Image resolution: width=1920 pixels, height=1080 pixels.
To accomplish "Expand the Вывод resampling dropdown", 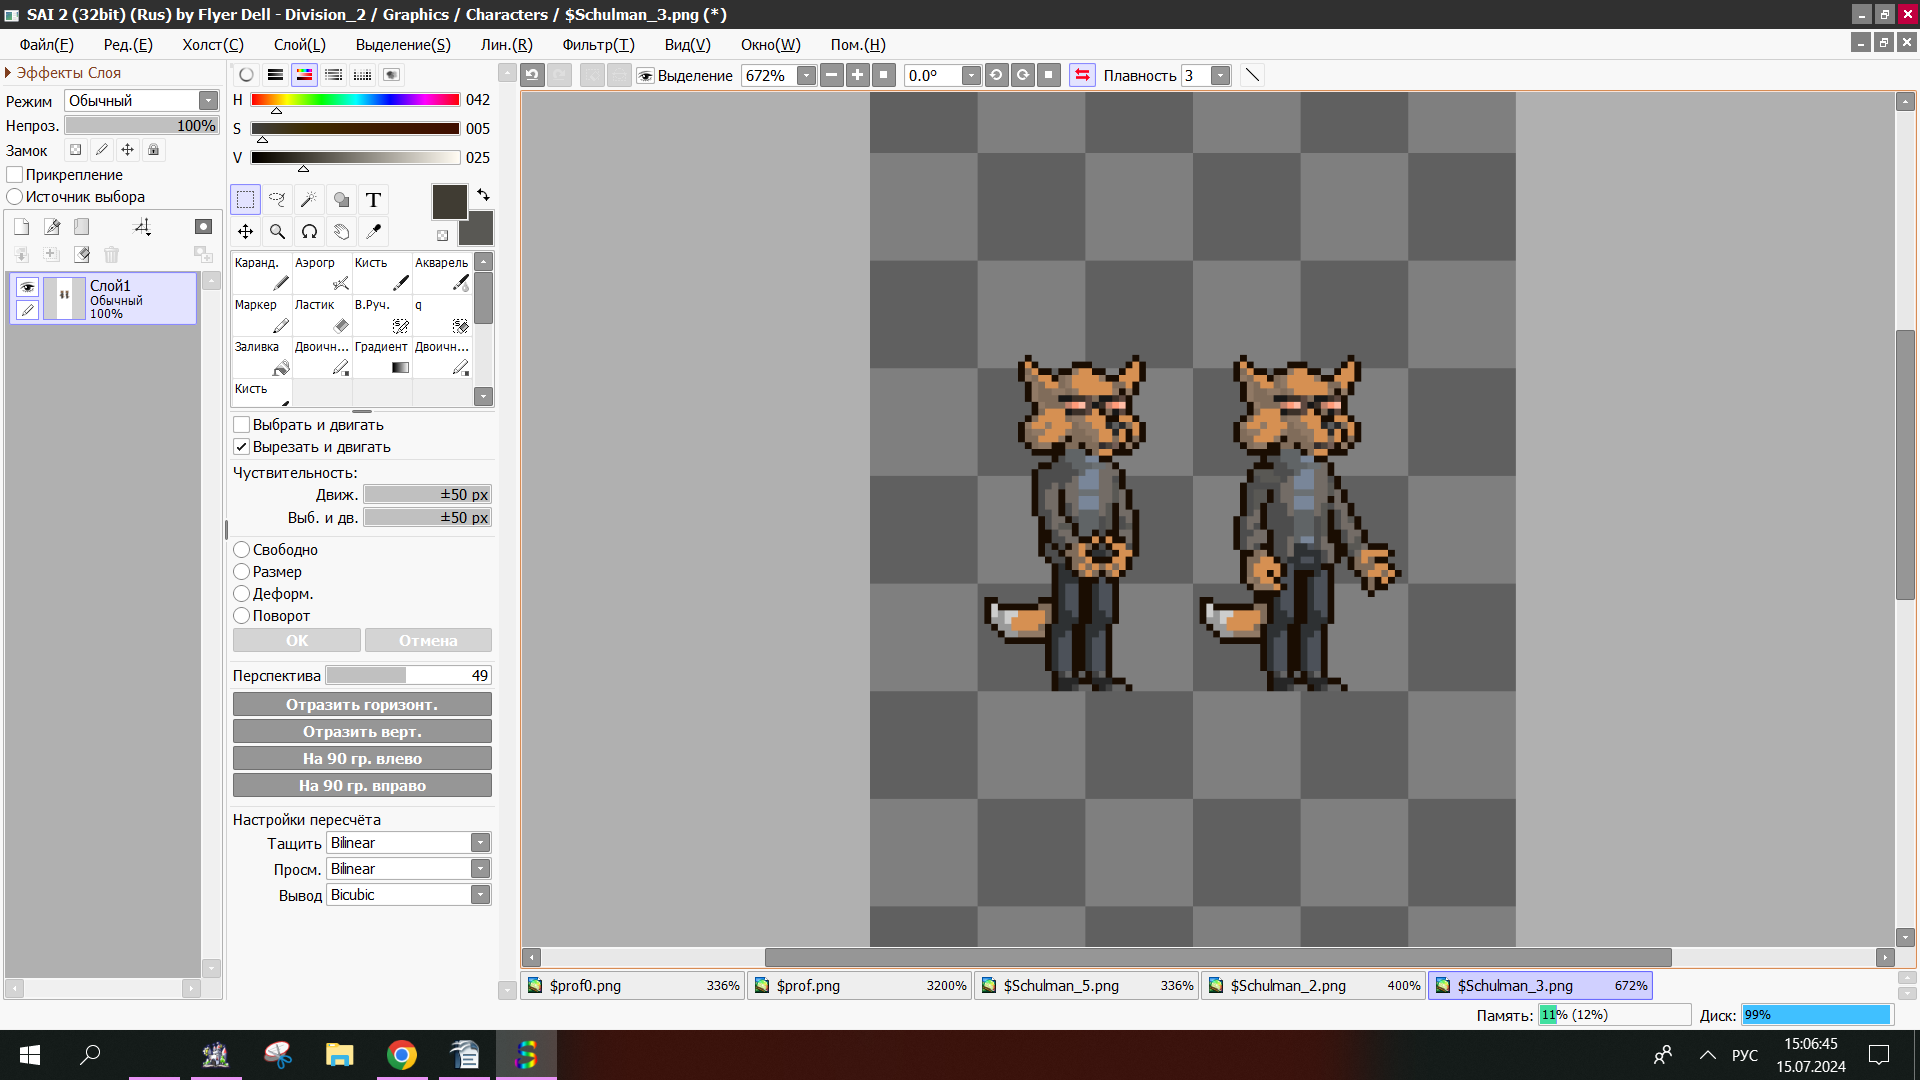I will (x=480, y=895).
